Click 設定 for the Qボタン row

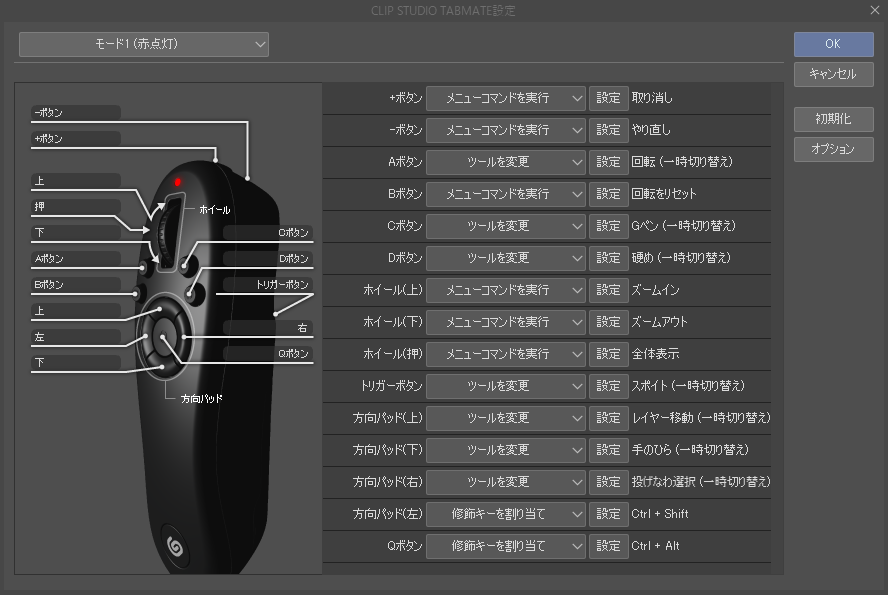pyautogui.click(x=608, y=546)
